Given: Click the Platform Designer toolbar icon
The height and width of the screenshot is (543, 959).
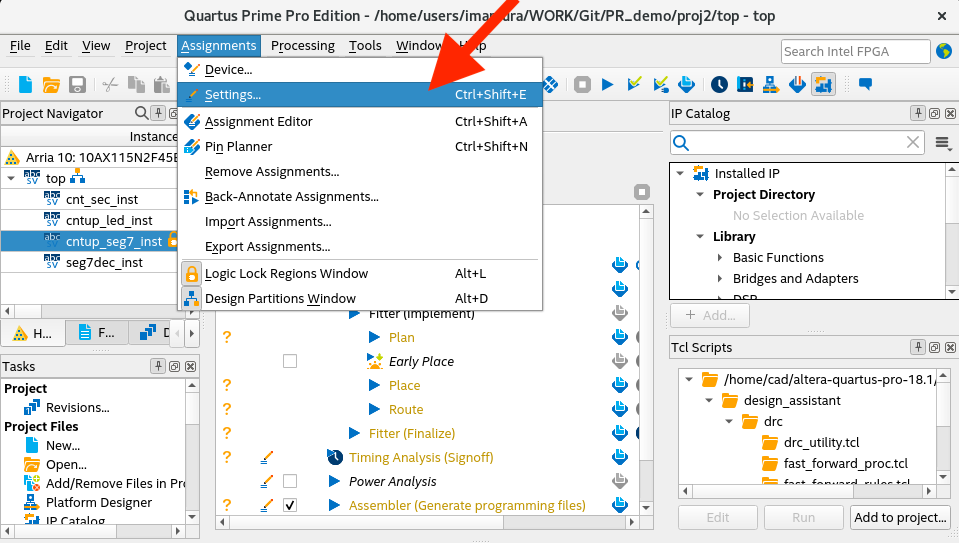Looking at the screenshot, I should [x=771, y=84].
